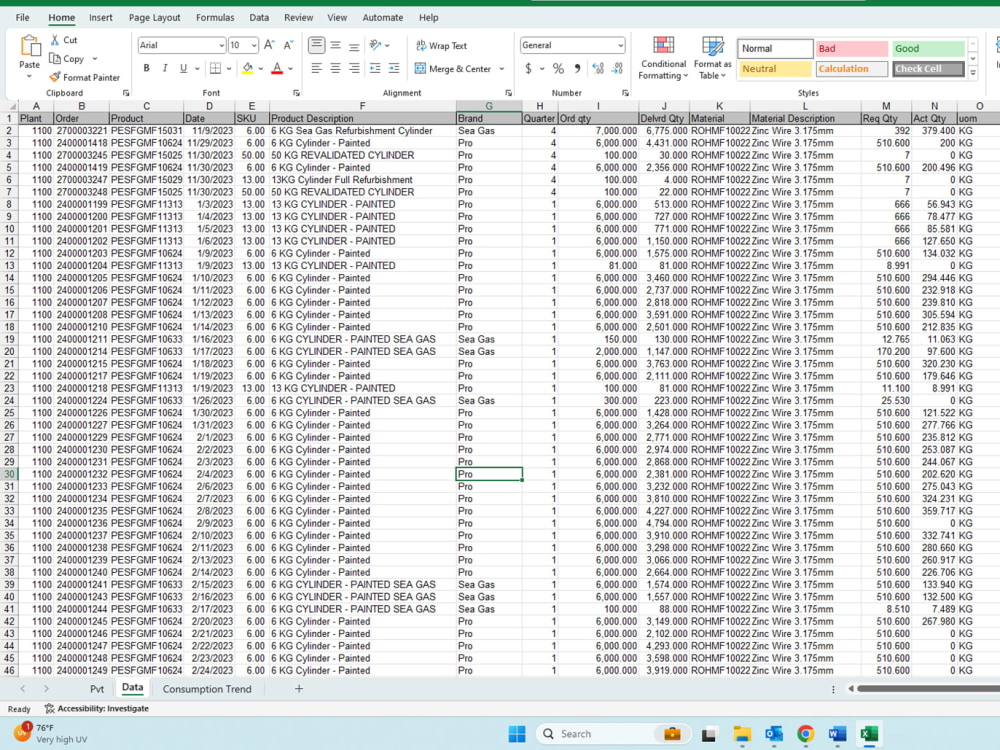Increase font size with the larger A icon

click(269, 45)
